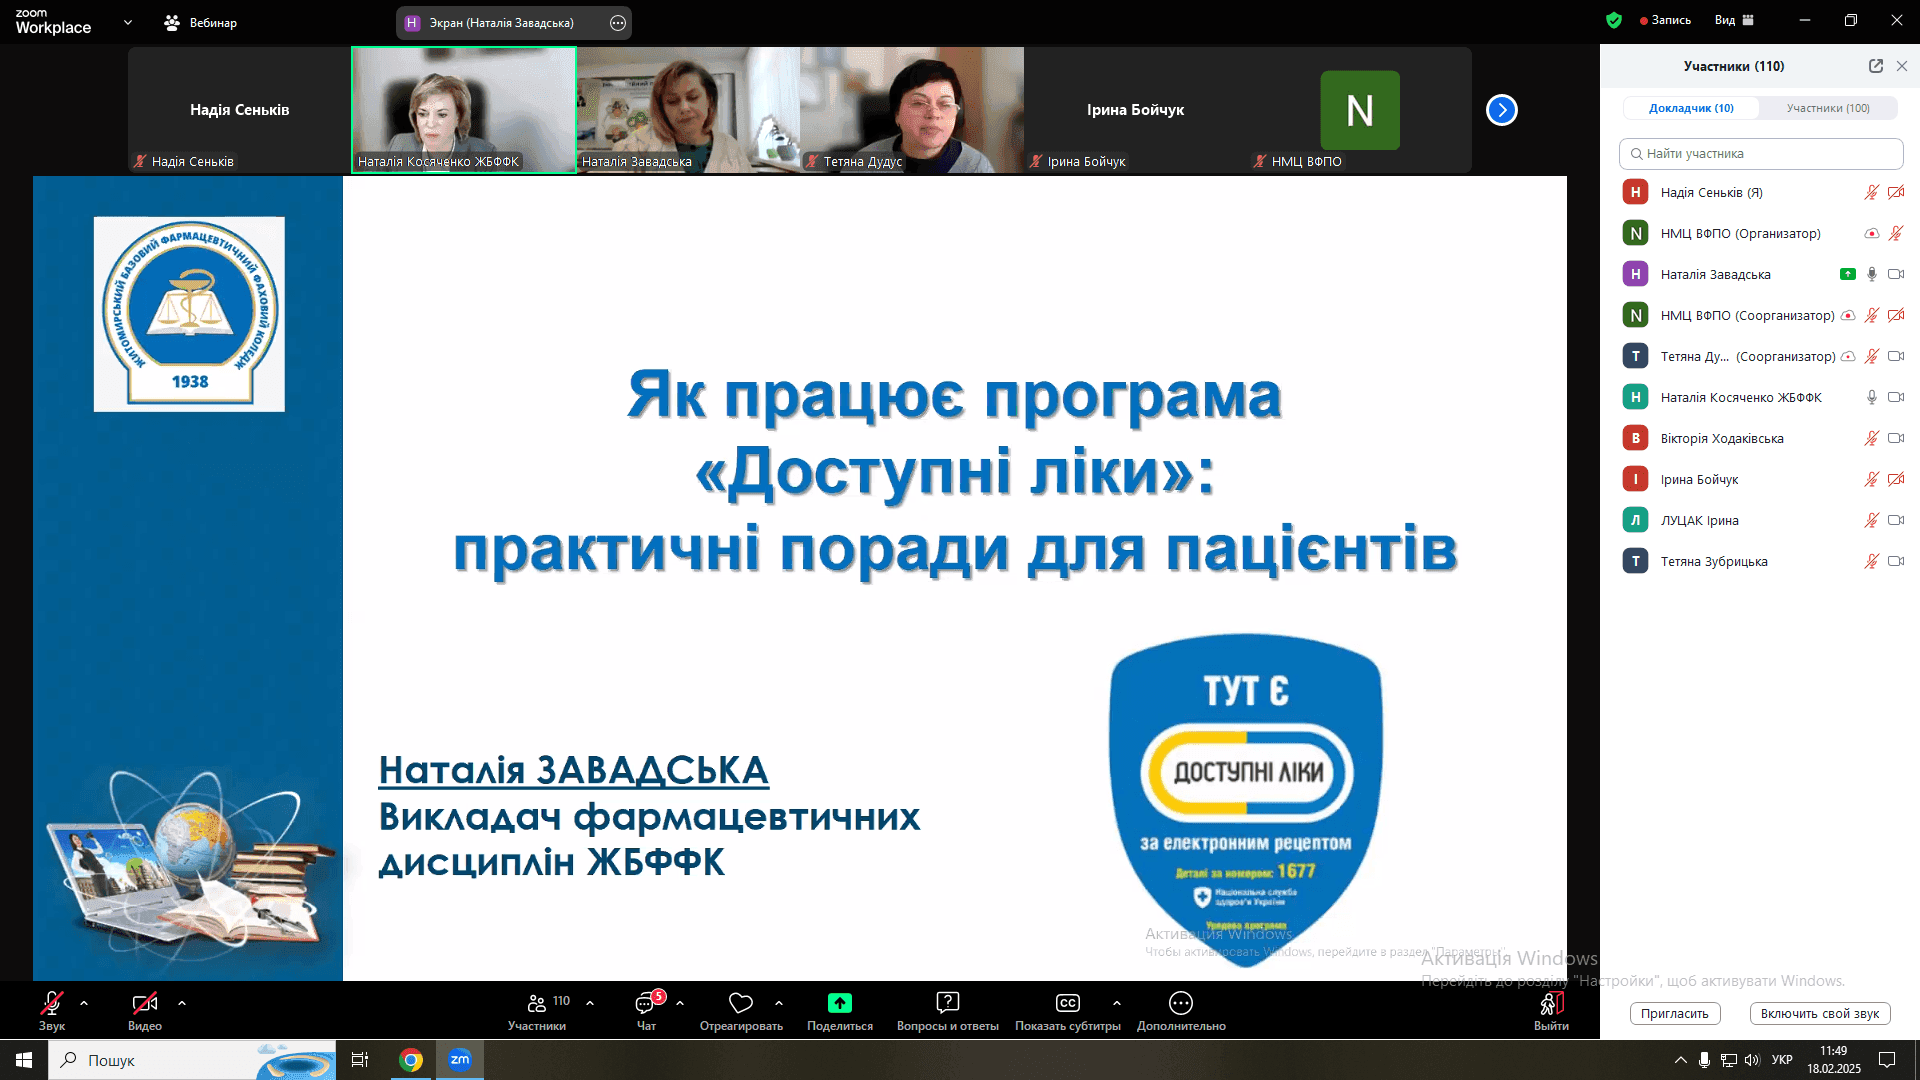Select Наталія Косяченко ЖБФФК video thumbnail
Image resolution: width=1920 pixels, height=1080 pixels.
464,110
